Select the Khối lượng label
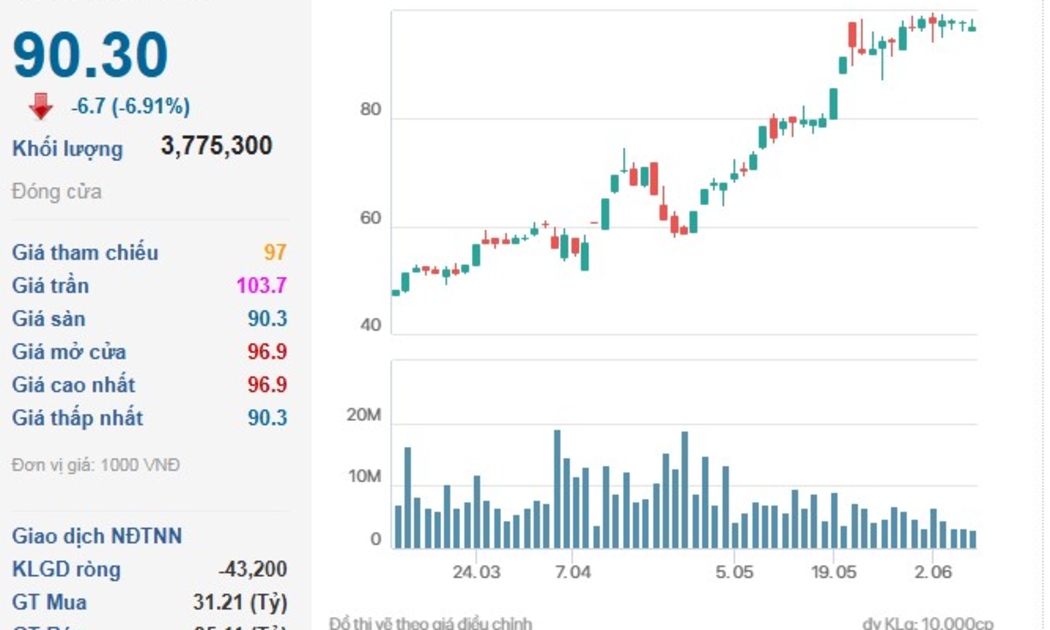 tap(67, 149)
